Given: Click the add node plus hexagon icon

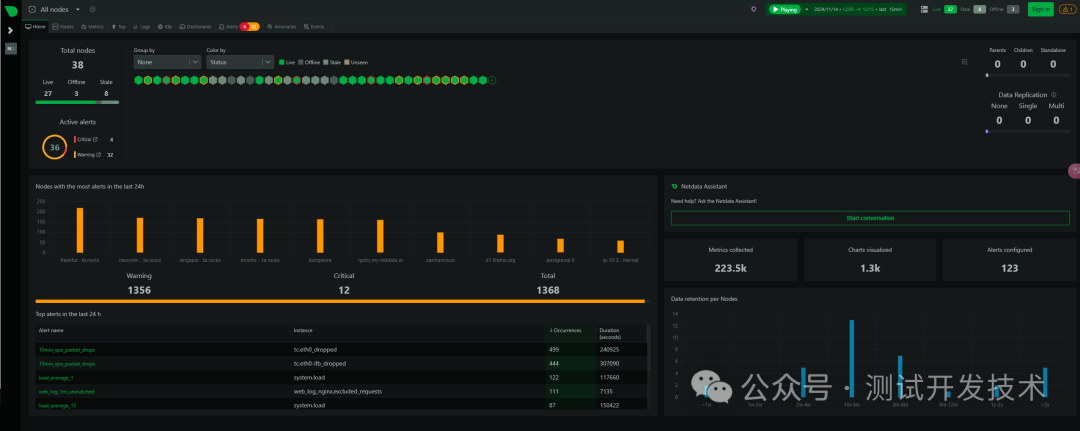Looking at the screenshot, I should pos(492,81).
